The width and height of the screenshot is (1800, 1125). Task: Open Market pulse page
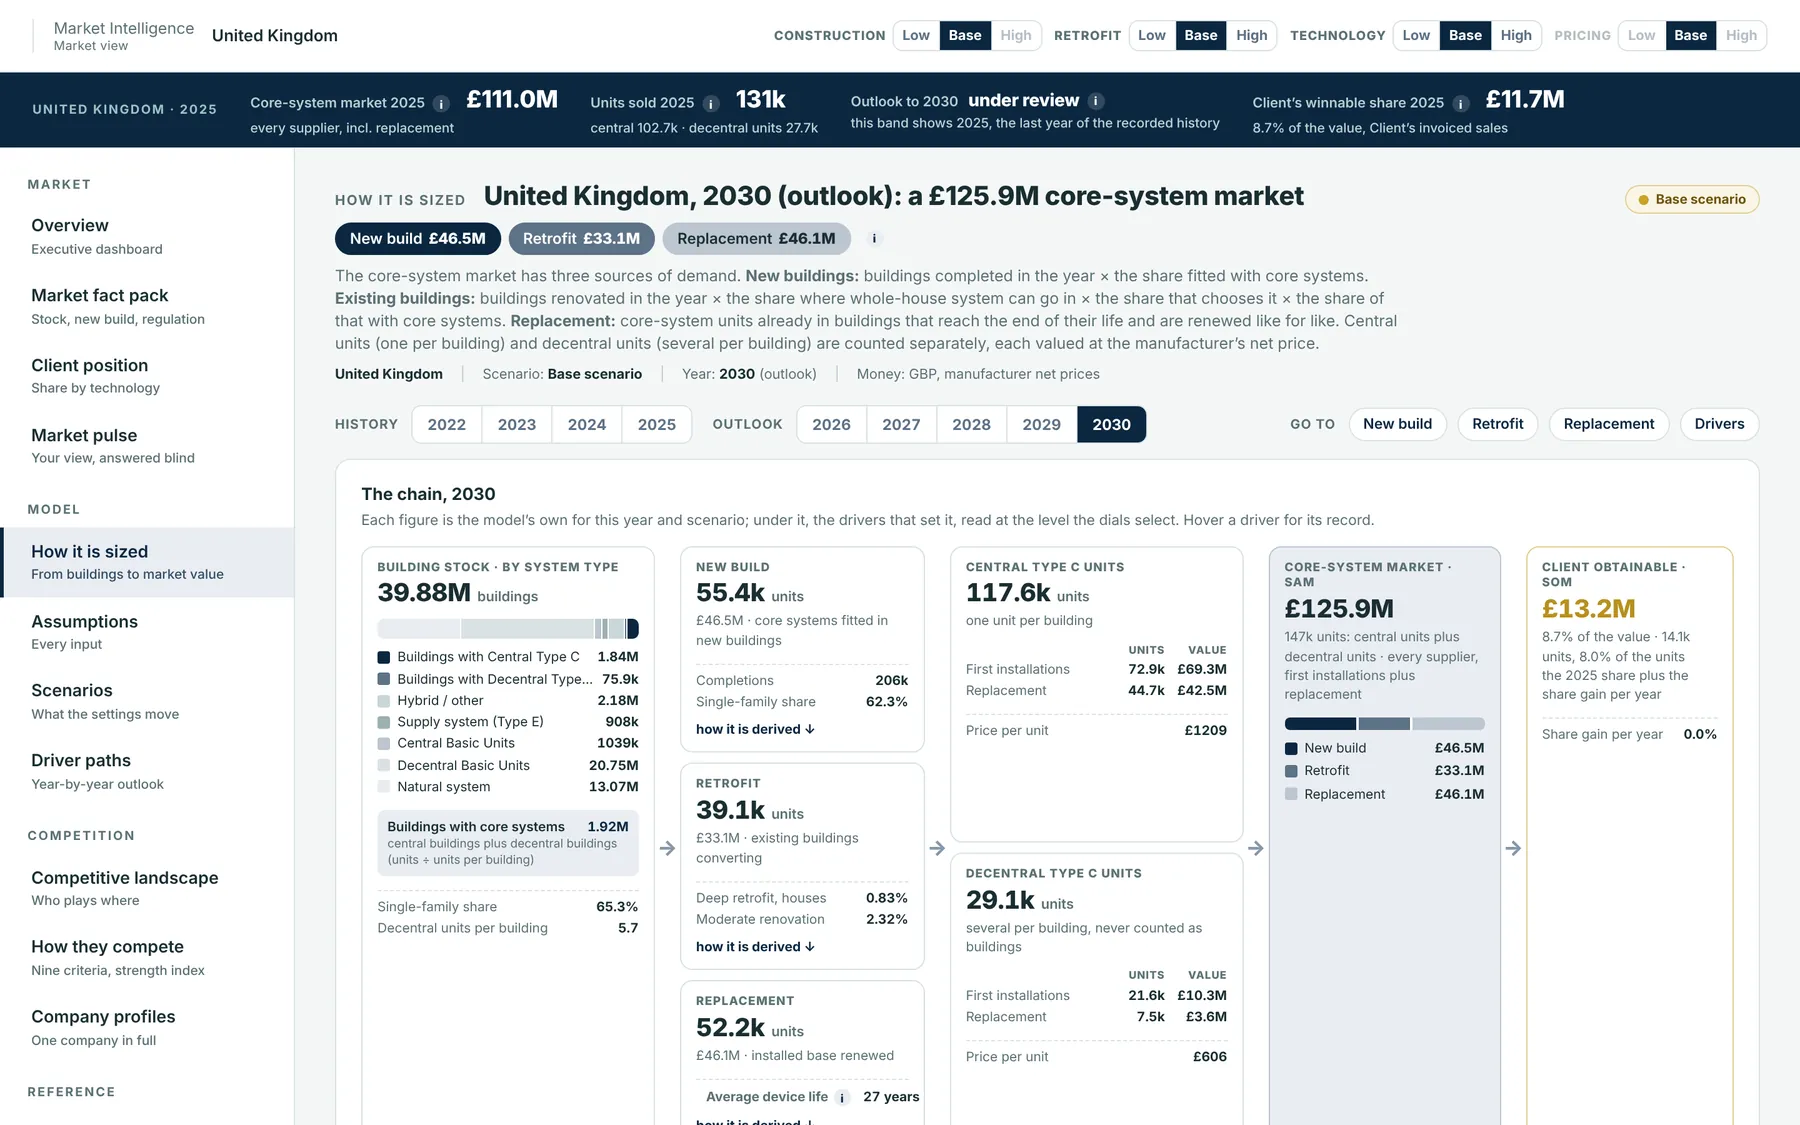147,446
